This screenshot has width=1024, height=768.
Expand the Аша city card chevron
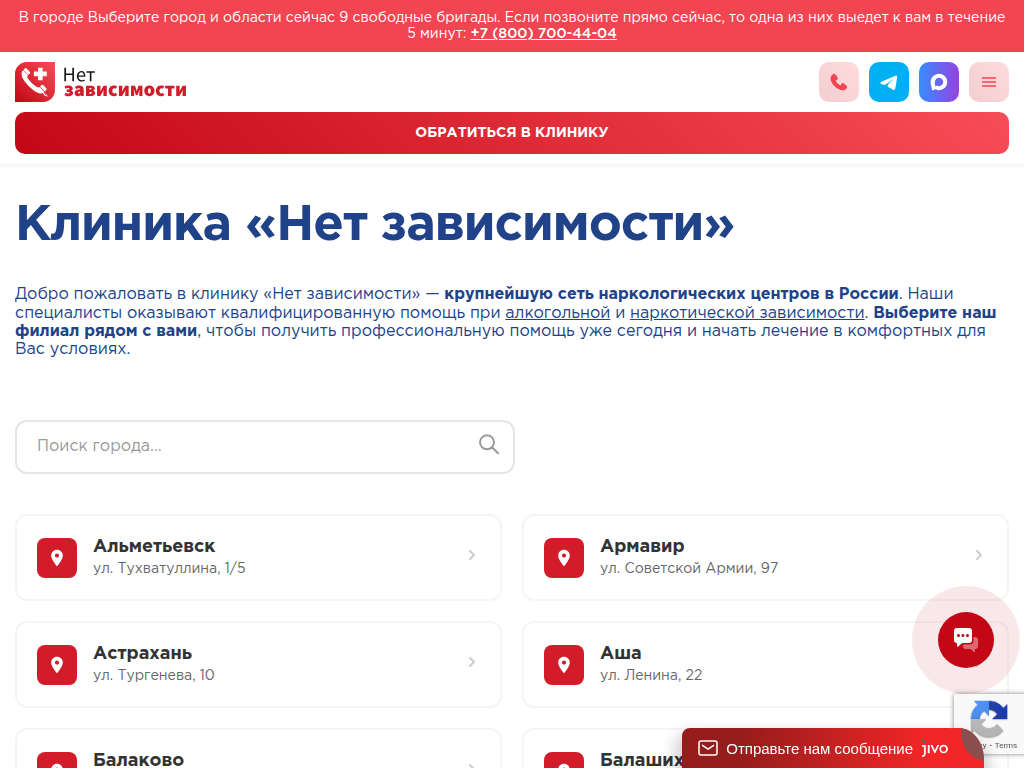978,661
